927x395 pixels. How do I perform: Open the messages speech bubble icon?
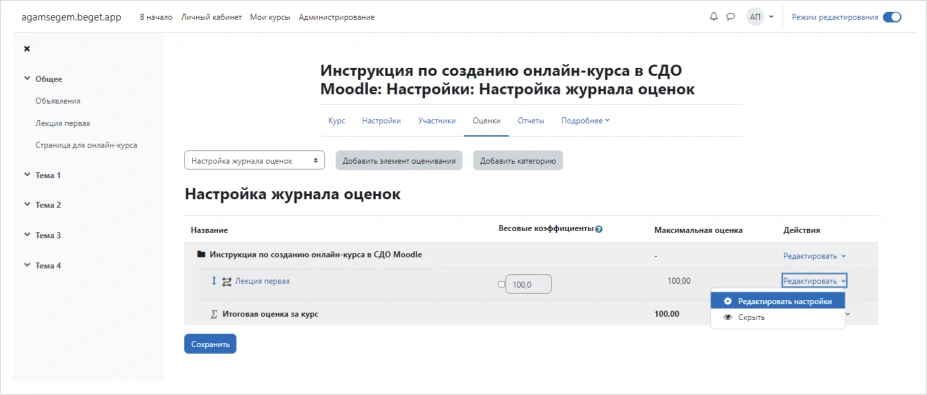point(731,17)
